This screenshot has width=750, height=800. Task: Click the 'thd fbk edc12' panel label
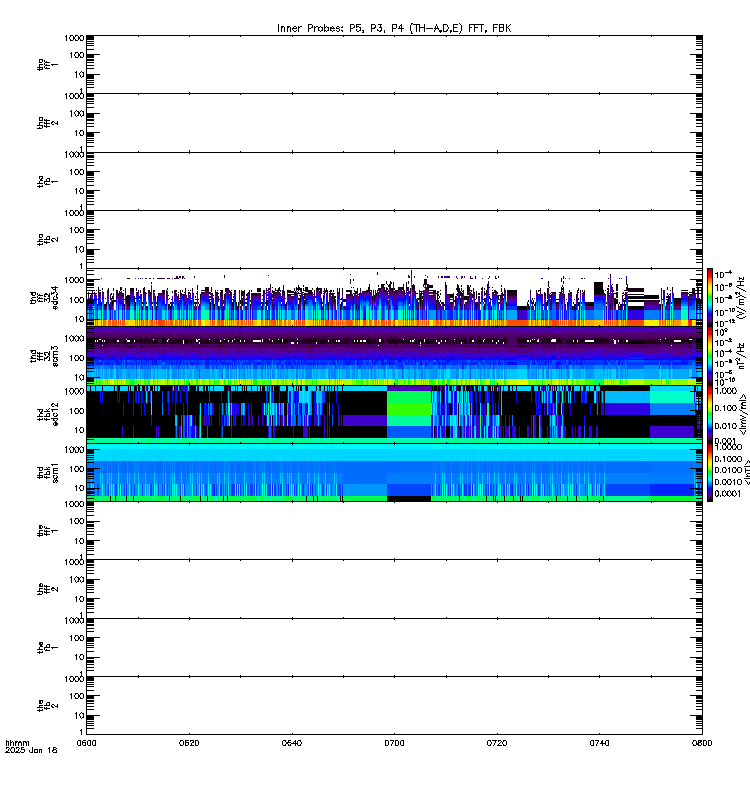point(47,414)
